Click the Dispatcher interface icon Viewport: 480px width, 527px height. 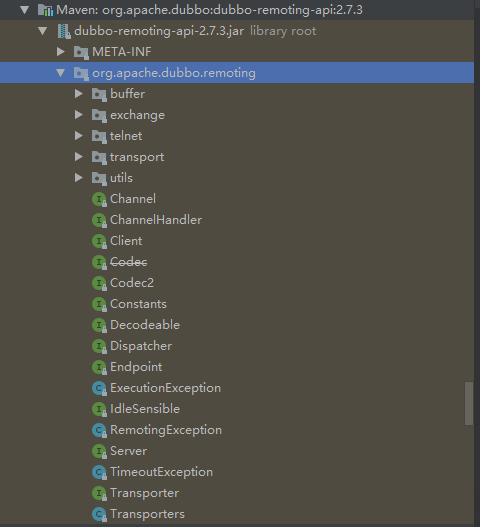[x=99, y=346]
